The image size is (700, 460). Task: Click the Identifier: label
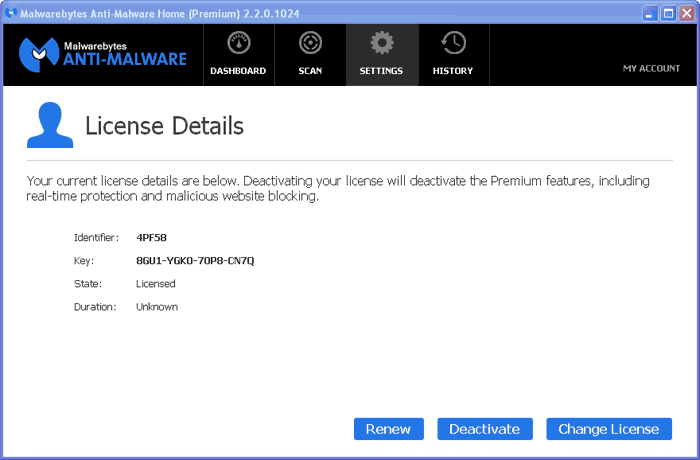tap(96, 238)
